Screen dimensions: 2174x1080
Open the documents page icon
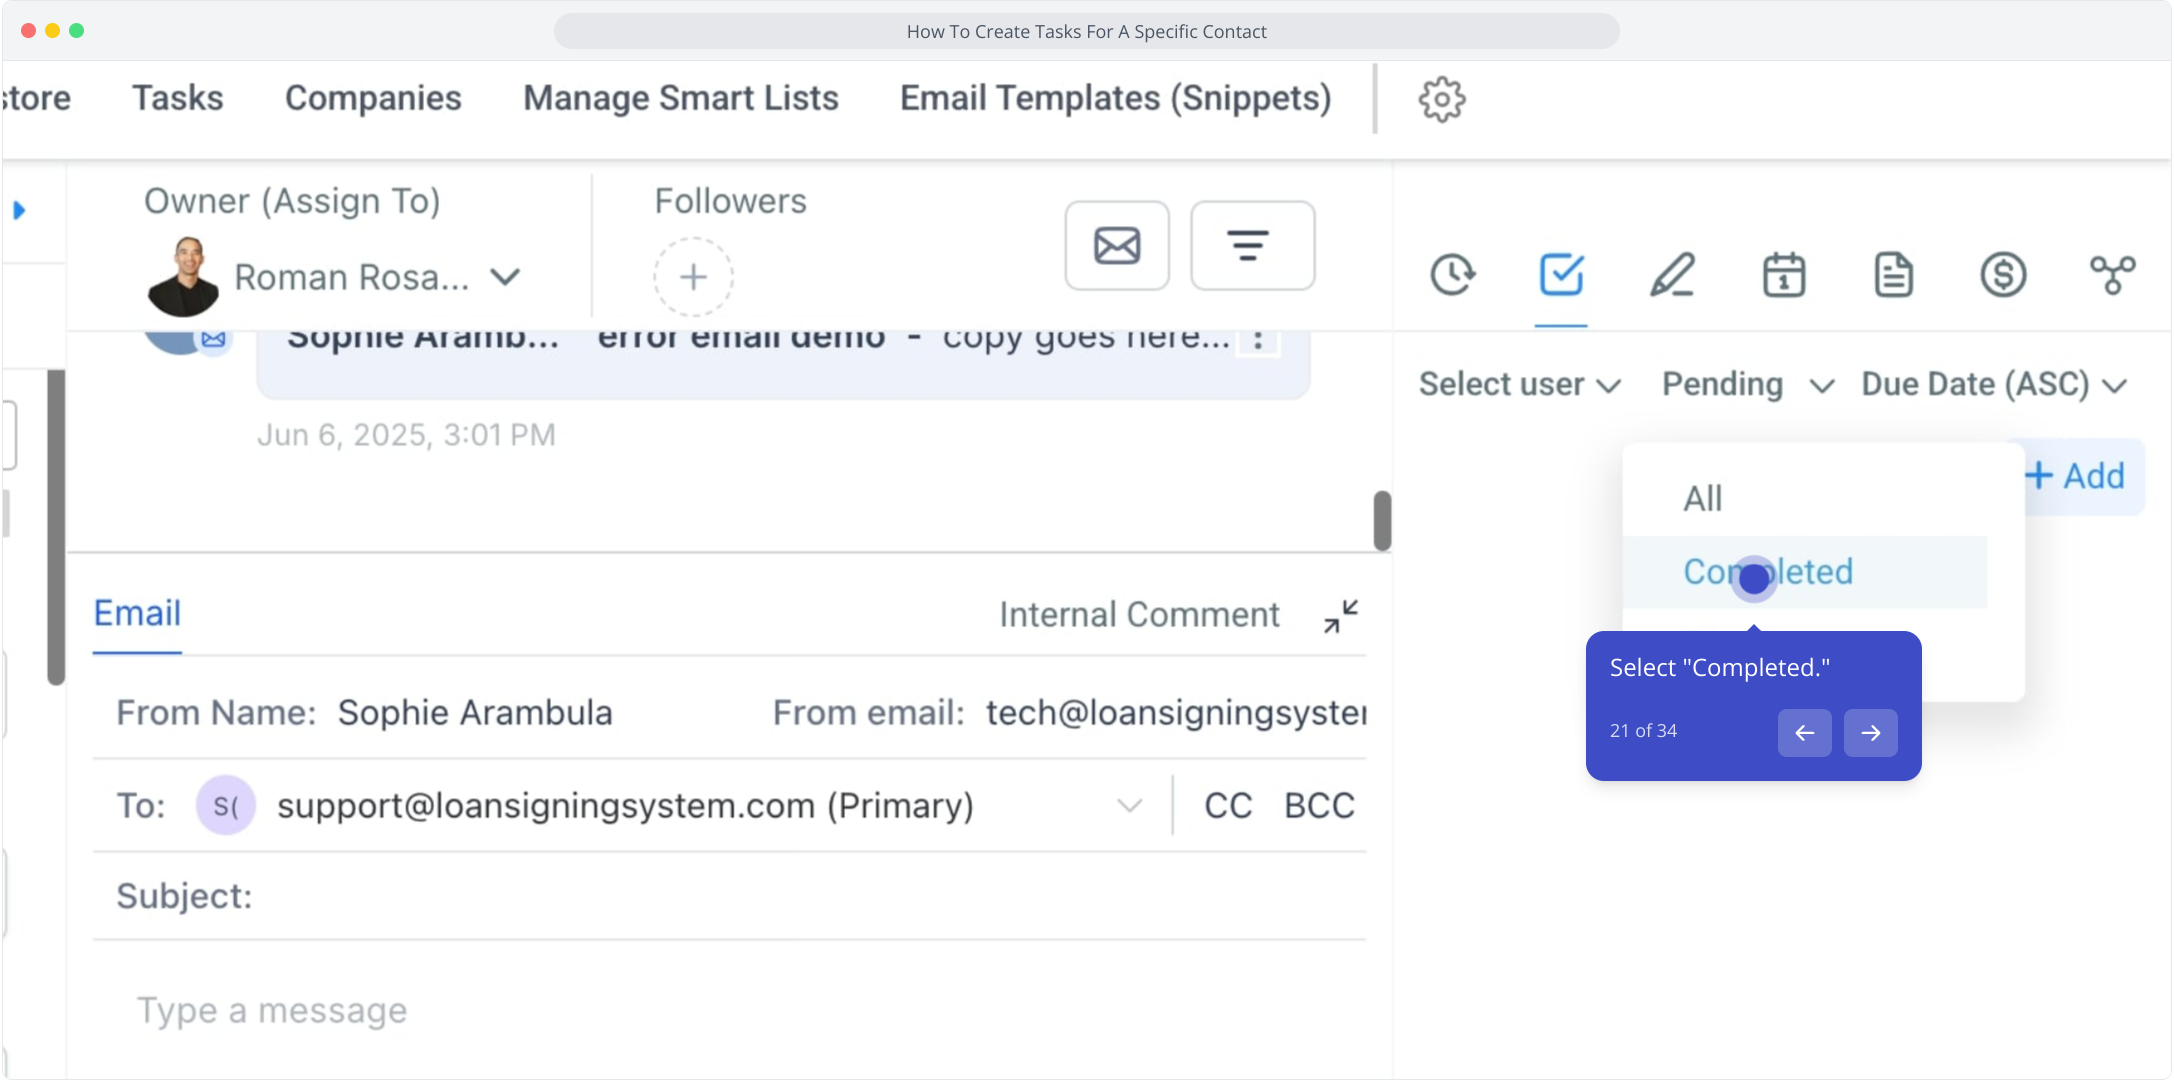[1893, 275]
